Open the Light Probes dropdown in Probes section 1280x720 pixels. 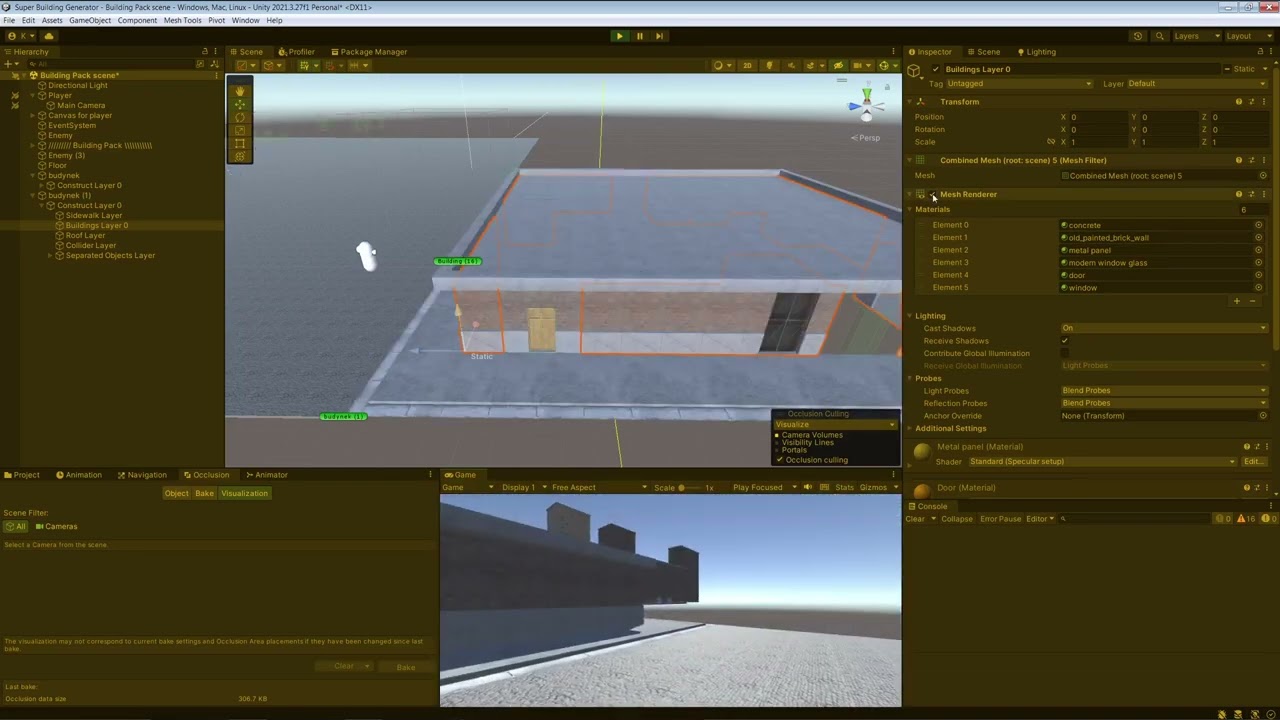[x=1160, y=390]
